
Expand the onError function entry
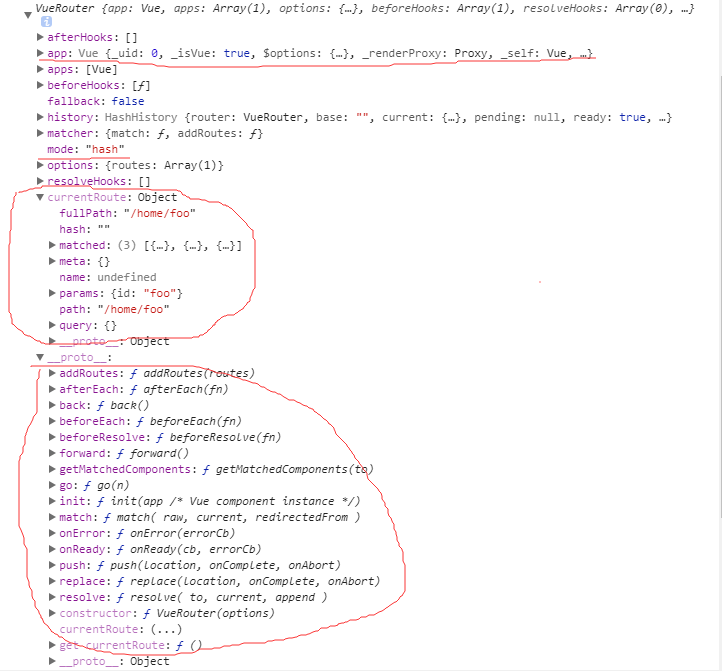(x=52, y=533)
